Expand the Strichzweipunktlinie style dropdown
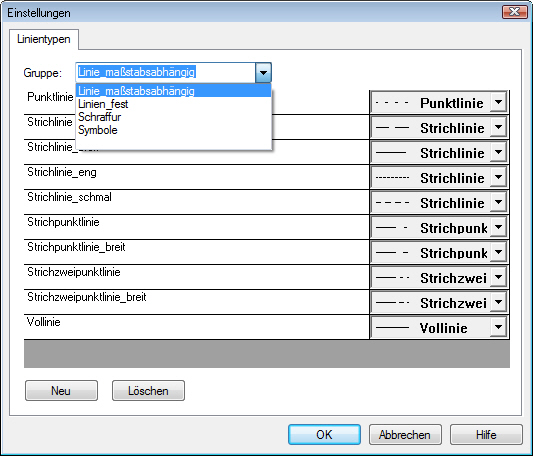533x456 pixels. tap(498, 277)
